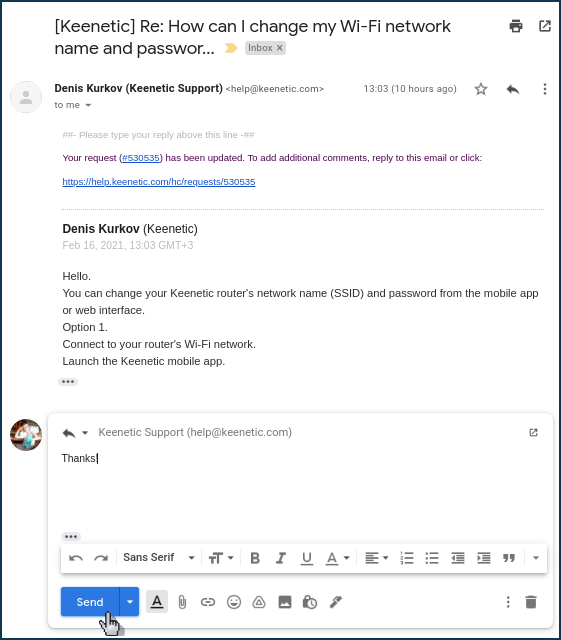This screenshot has height=640, width=561.
Task: Toggle formatting options A button
Action: click(x=157, y=602)
